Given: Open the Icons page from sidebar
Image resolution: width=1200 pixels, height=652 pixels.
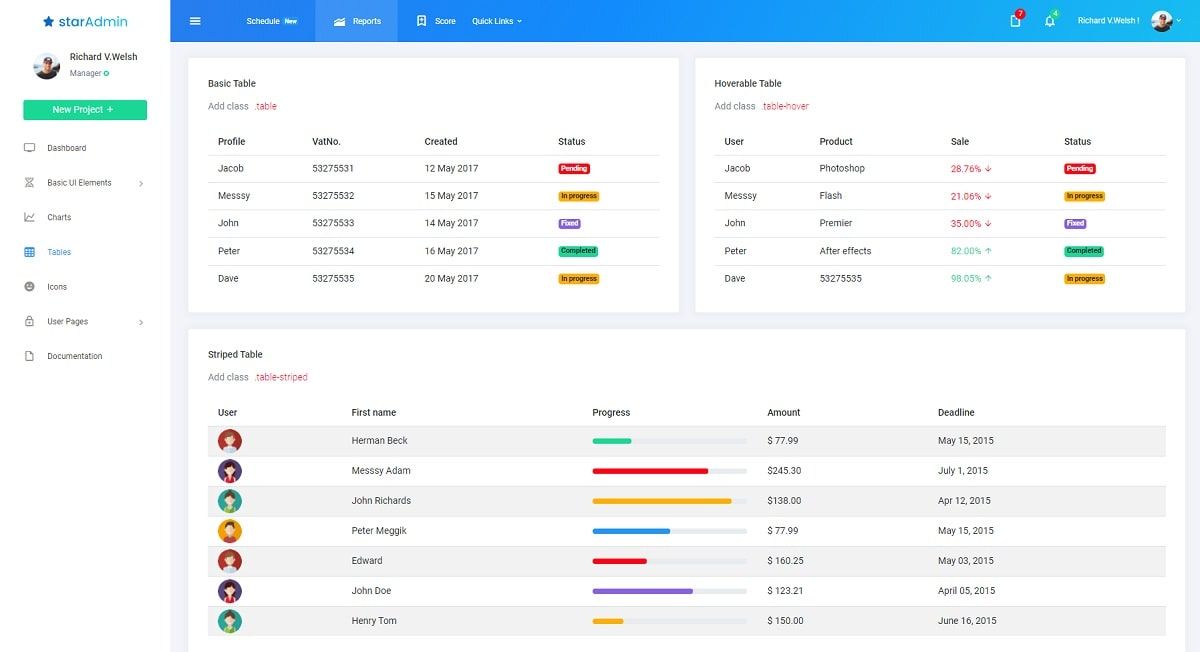Looking at the screenshot, I should [x=56, y=287].
